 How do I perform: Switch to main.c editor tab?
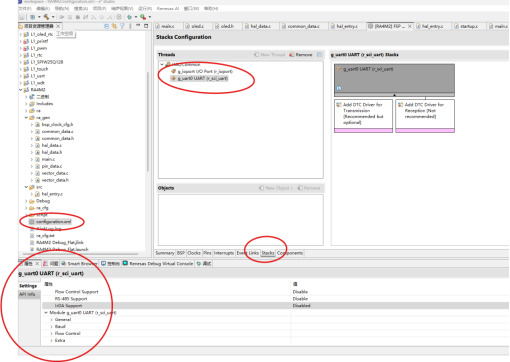click(168, 26)
